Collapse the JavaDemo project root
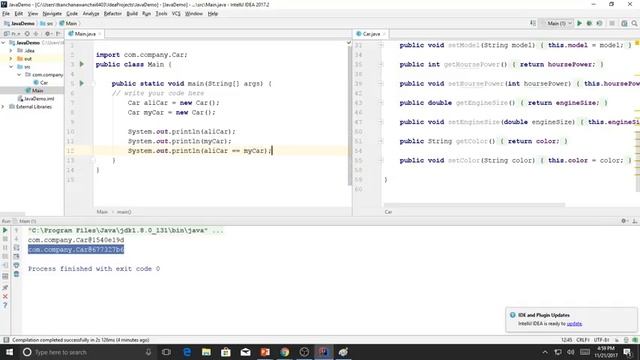 (4, 42)
